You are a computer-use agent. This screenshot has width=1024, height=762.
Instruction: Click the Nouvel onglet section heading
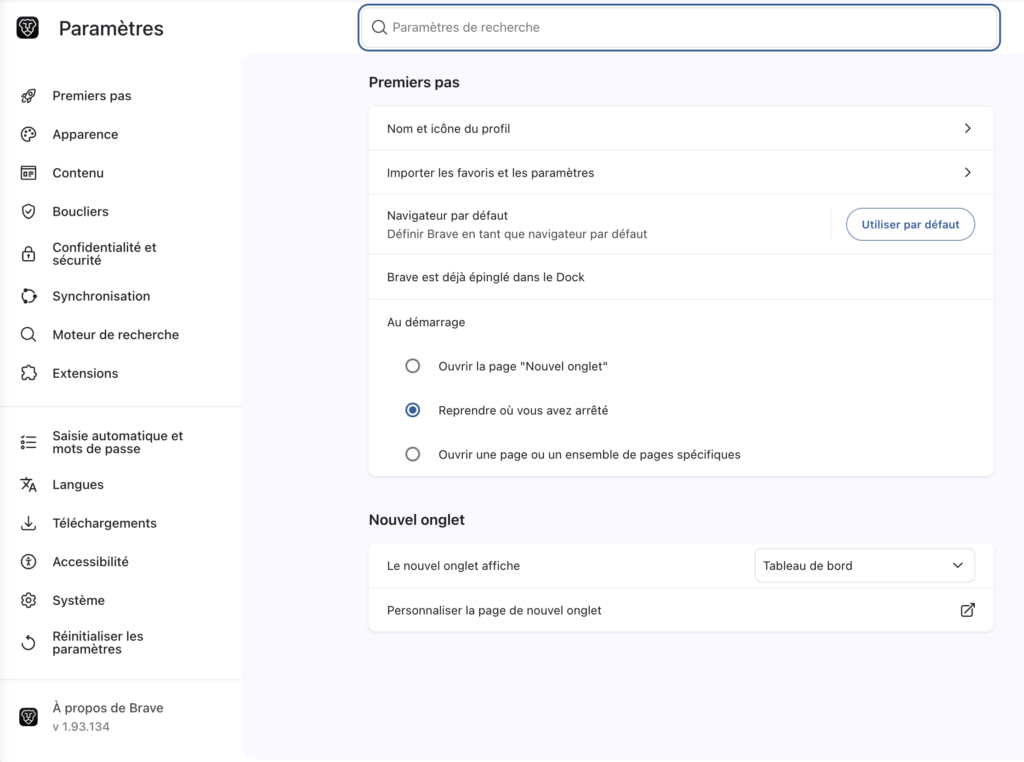coord(417,520)
